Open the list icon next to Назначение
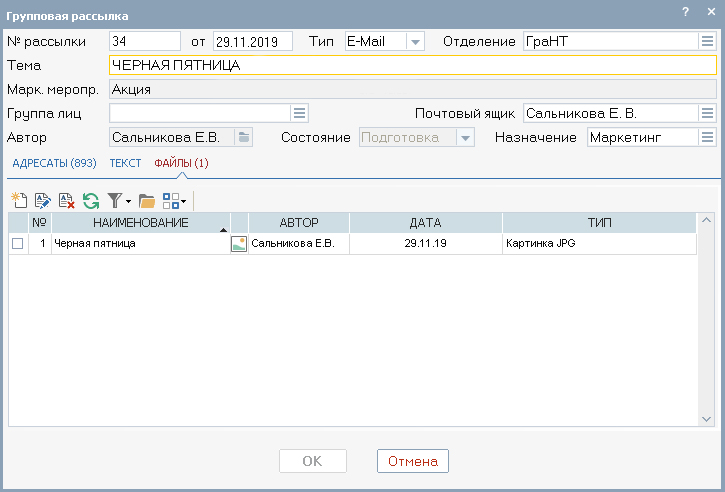This screenshot has height=492, width=725. [x=707, y=137]
